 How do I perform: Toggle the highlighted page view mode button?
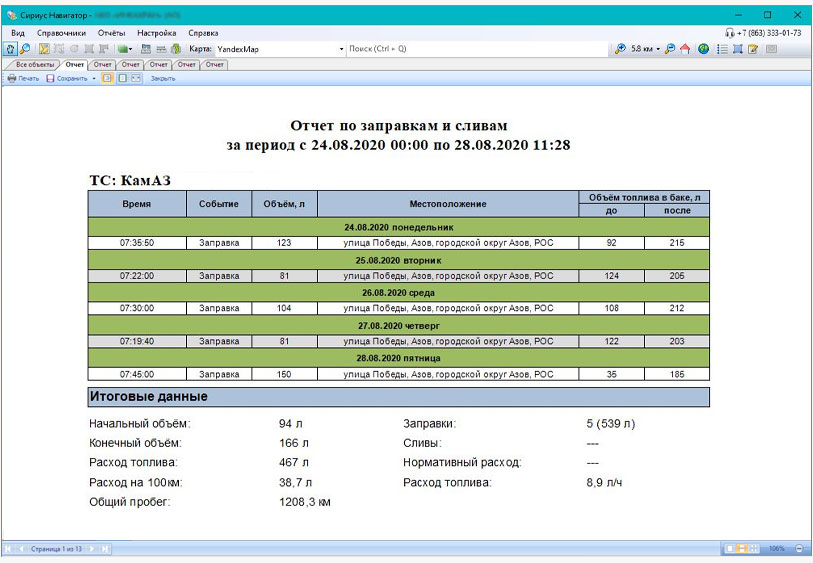[x=107, y=78]
